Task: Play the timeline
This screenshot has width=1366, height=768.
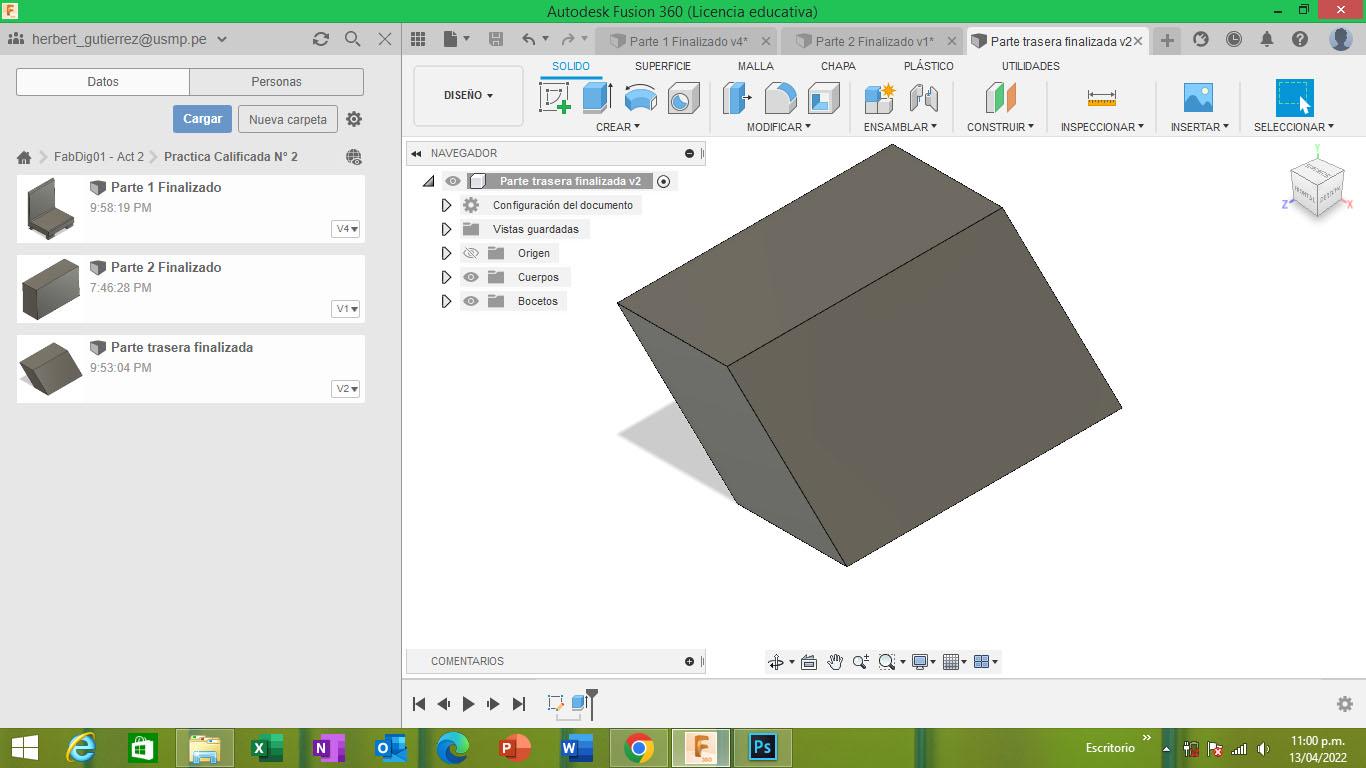Action: (x=468, y=704)
